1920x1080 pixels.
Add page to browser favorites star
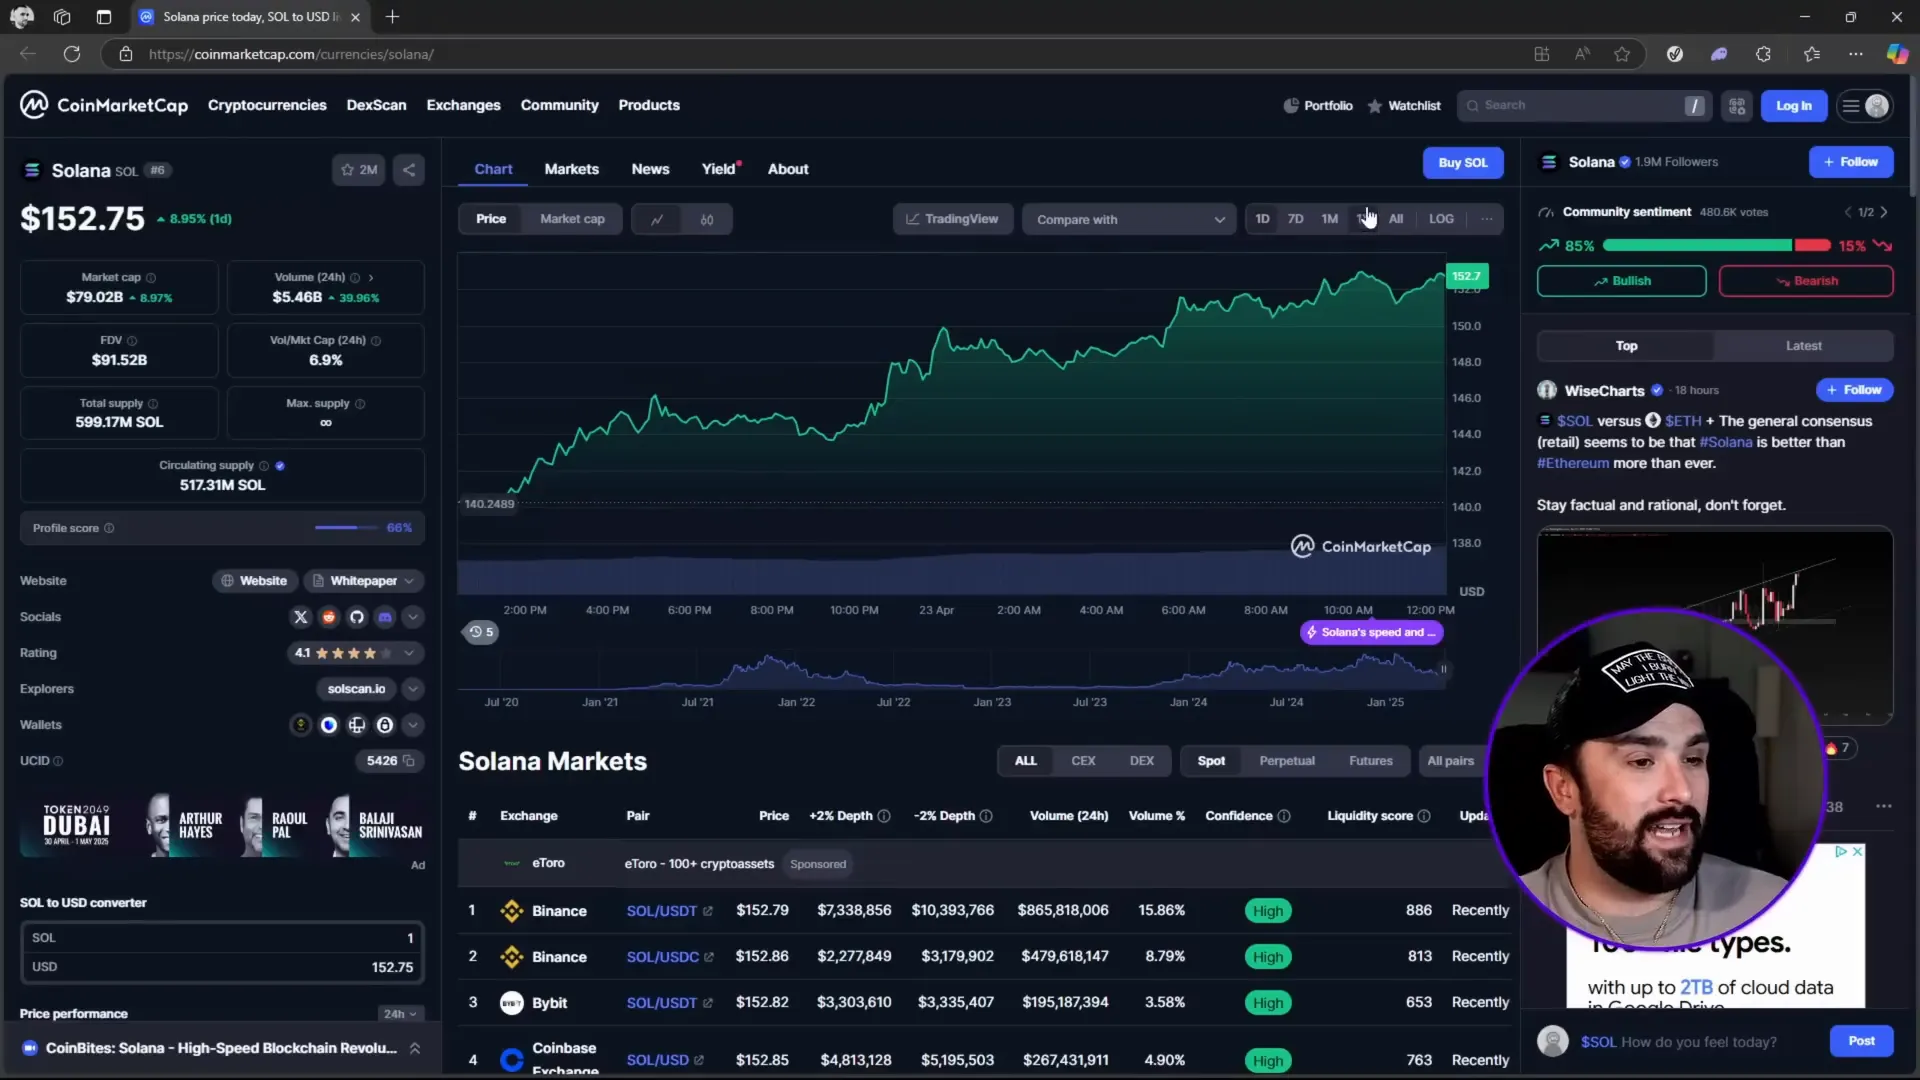tap(1622, 54)
